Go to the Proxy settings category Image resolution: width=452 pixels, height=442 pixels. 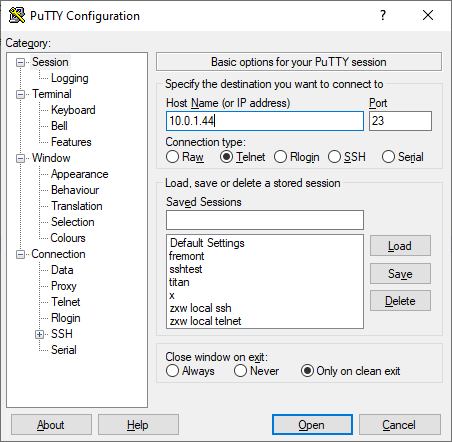64,286
